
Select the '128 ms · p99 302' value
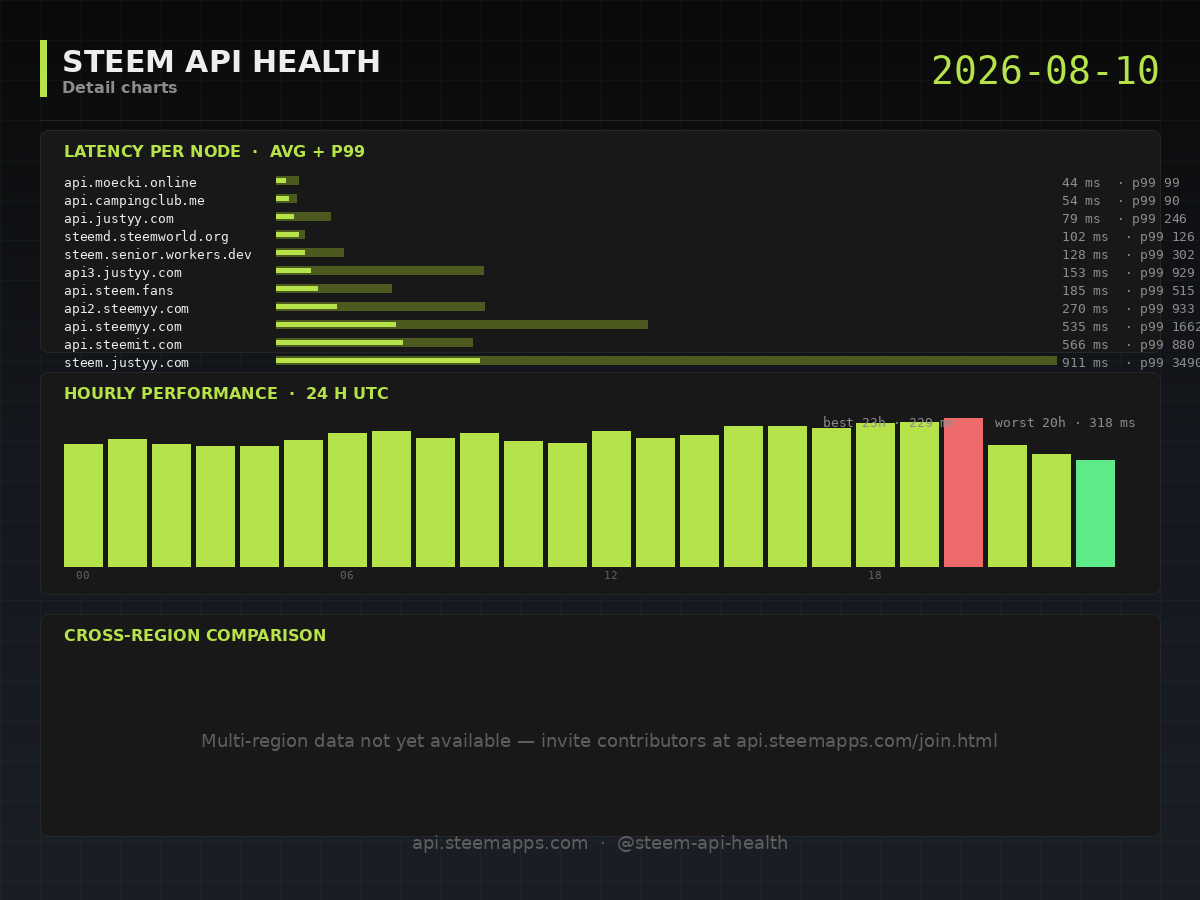click(x=1128, y=255)
